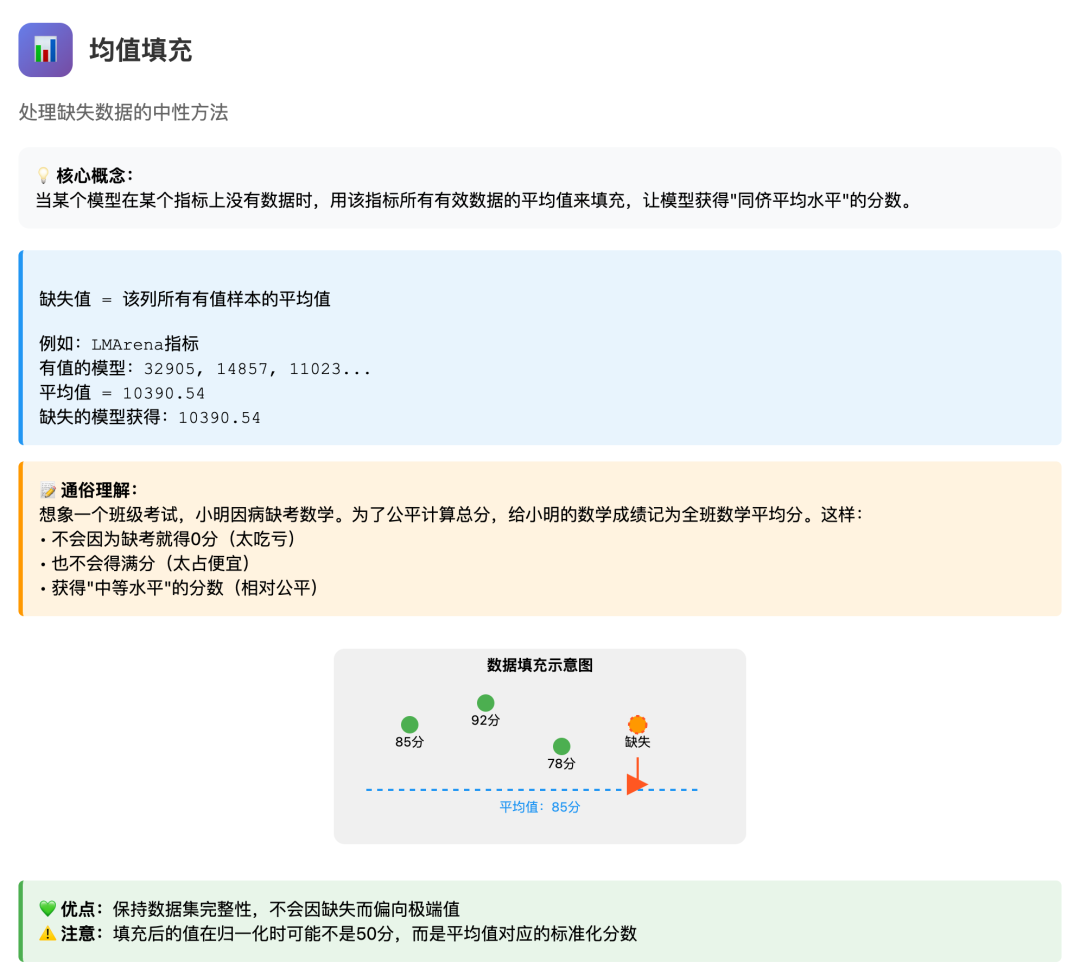Click the chart title 数据填充示意图
The image size is (1080, 975).
[540, 665]
